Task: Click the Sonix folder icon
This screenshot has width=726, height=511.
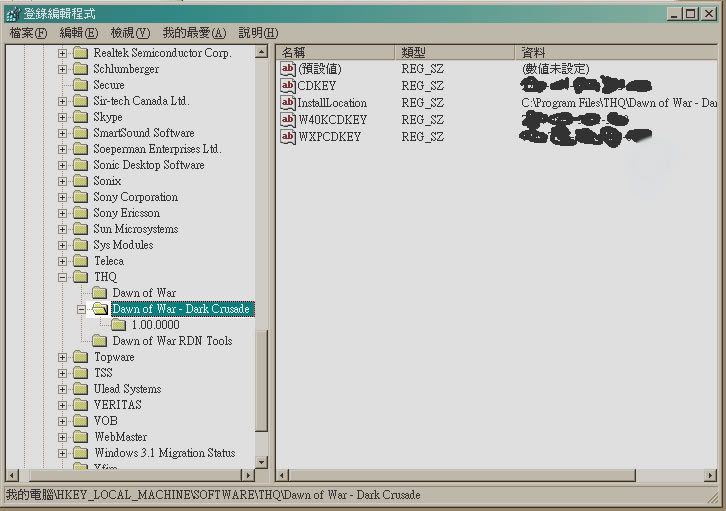Action: tap(81, 181)
